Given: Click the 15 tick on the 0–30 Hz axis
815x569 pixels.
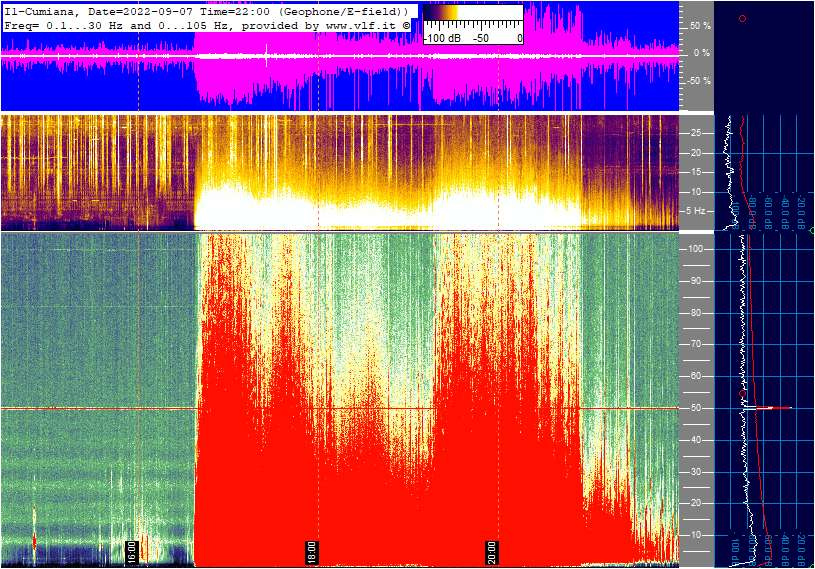Looking at the screenshot, I should (695, 172).
